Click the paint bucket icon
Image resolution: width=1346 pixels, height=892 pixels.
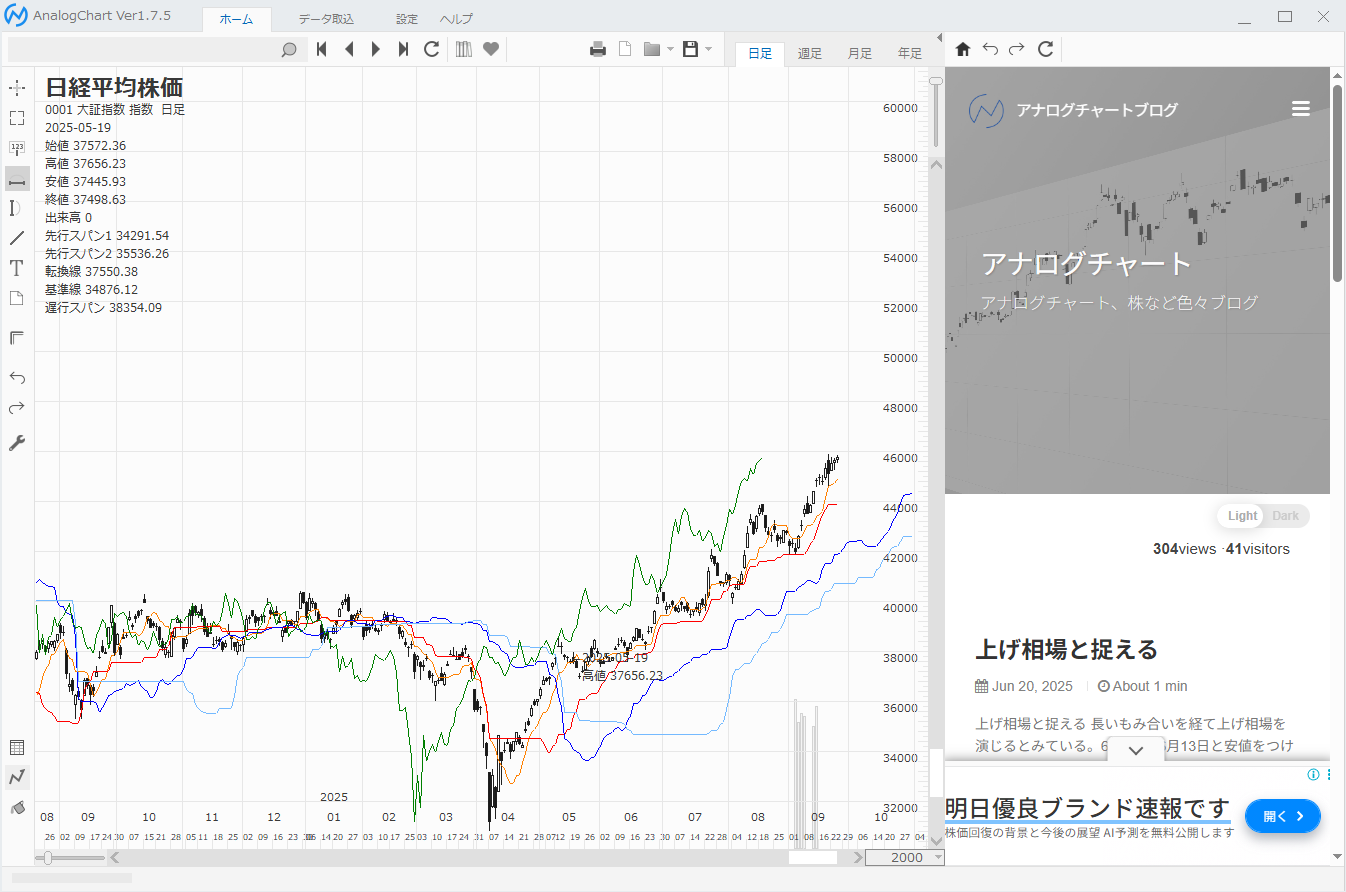[17, 807]
